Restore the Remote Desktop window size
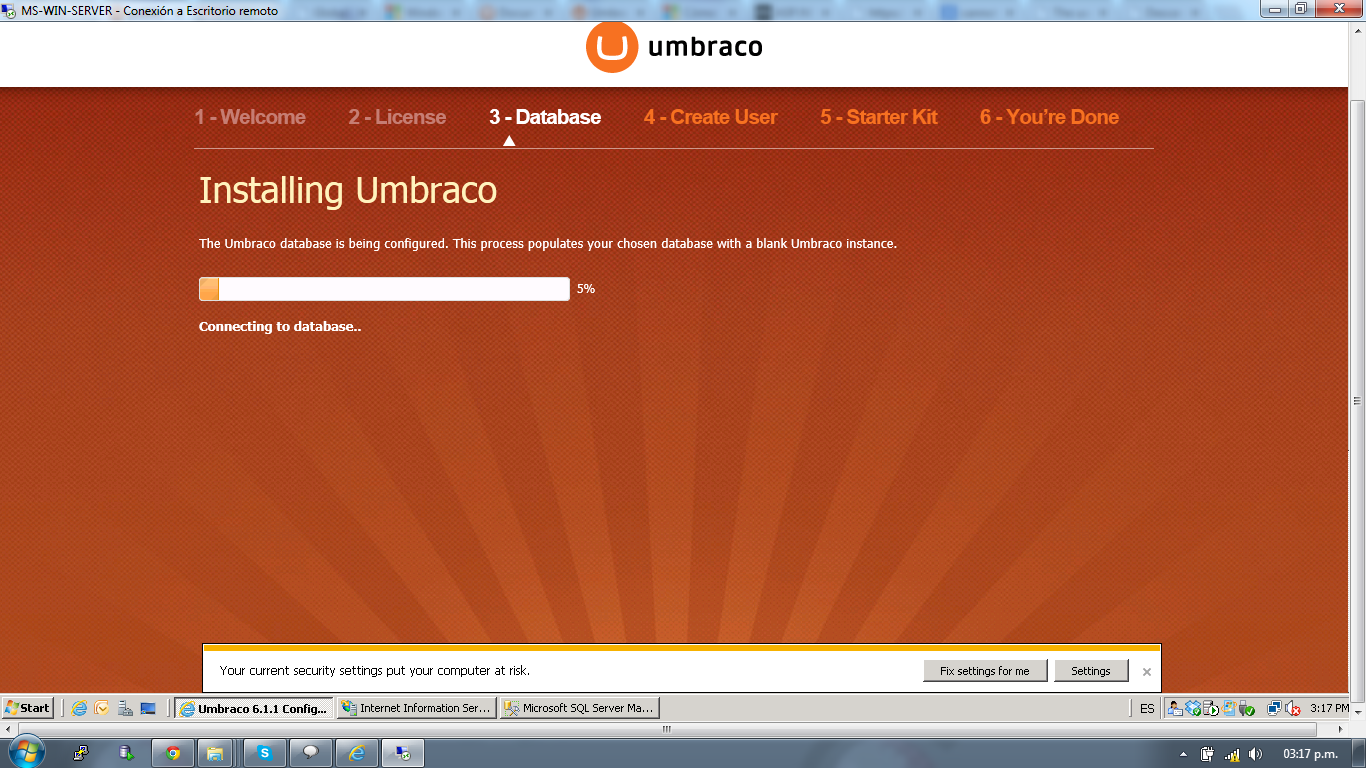The width and height of the screenshot is (1366, 768). [x=1301, y=9]
